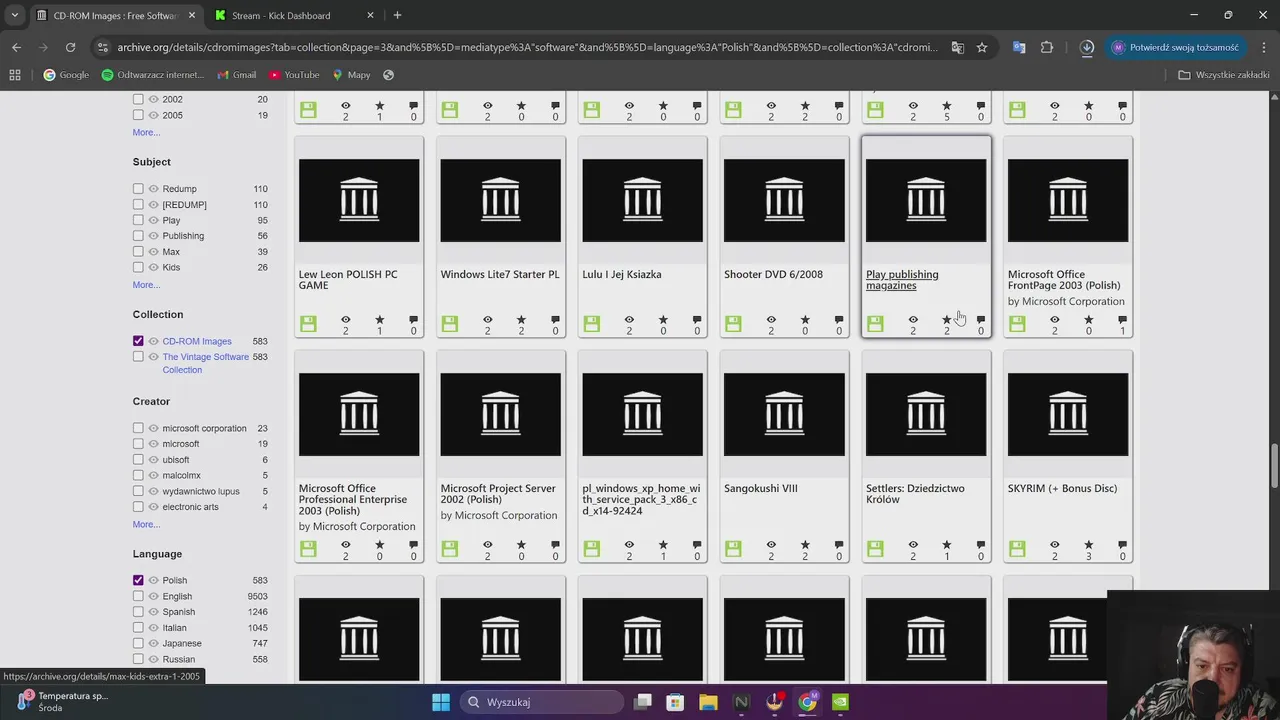
Task: Expand More under the year filters
Action: coord(146,132)
